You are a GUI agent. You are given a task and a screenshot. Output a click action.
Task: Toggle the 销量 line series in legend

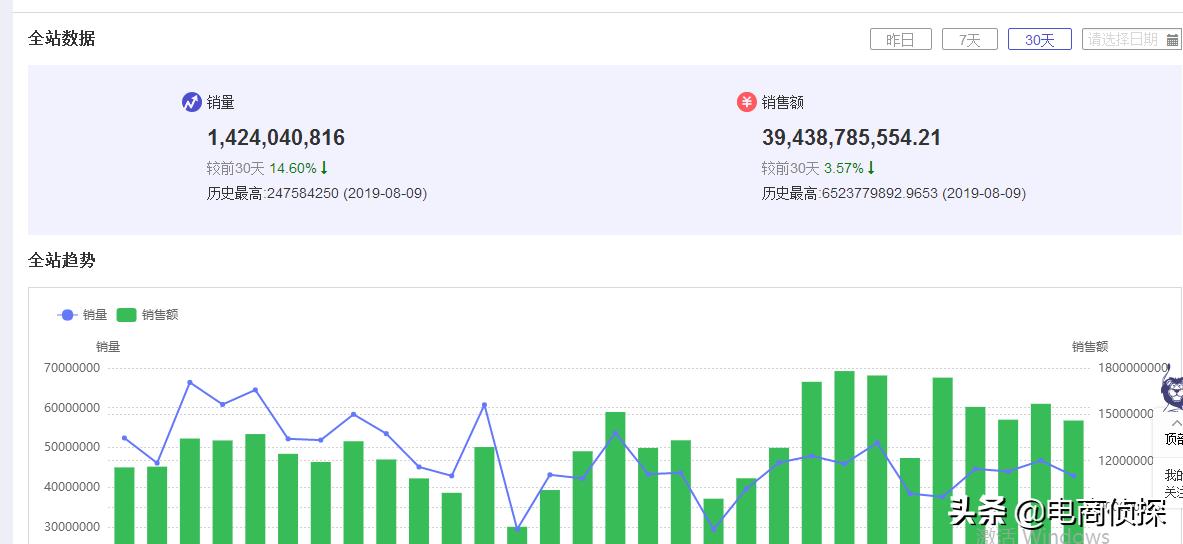click(82, 315)
